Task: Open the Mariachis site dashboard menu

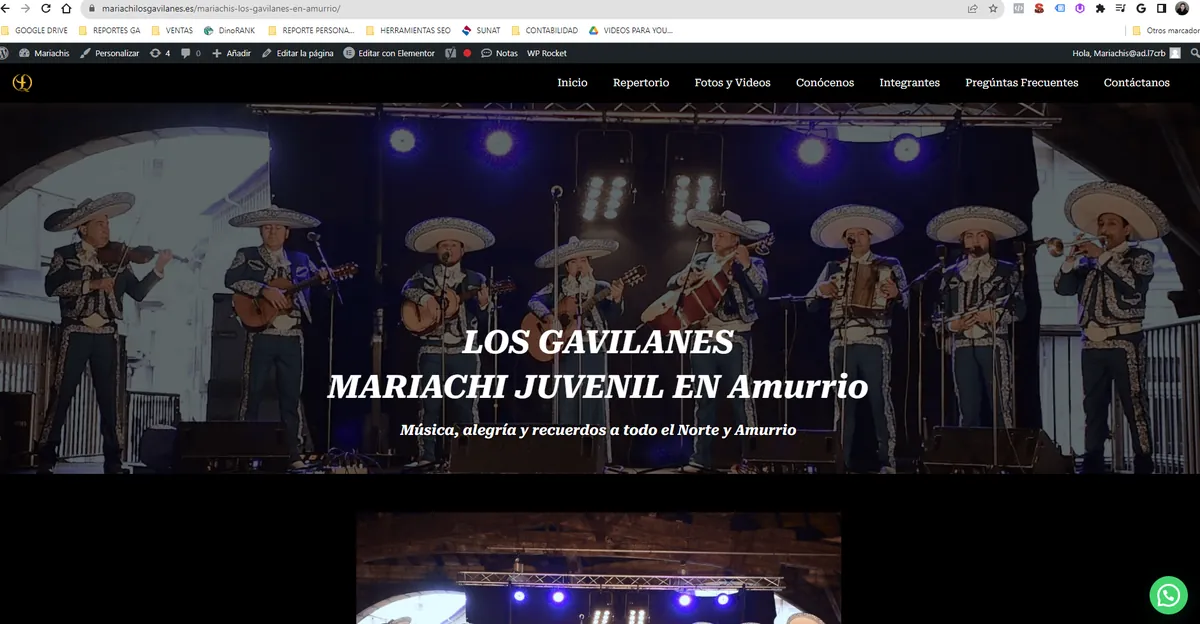Action: [45, 53]
